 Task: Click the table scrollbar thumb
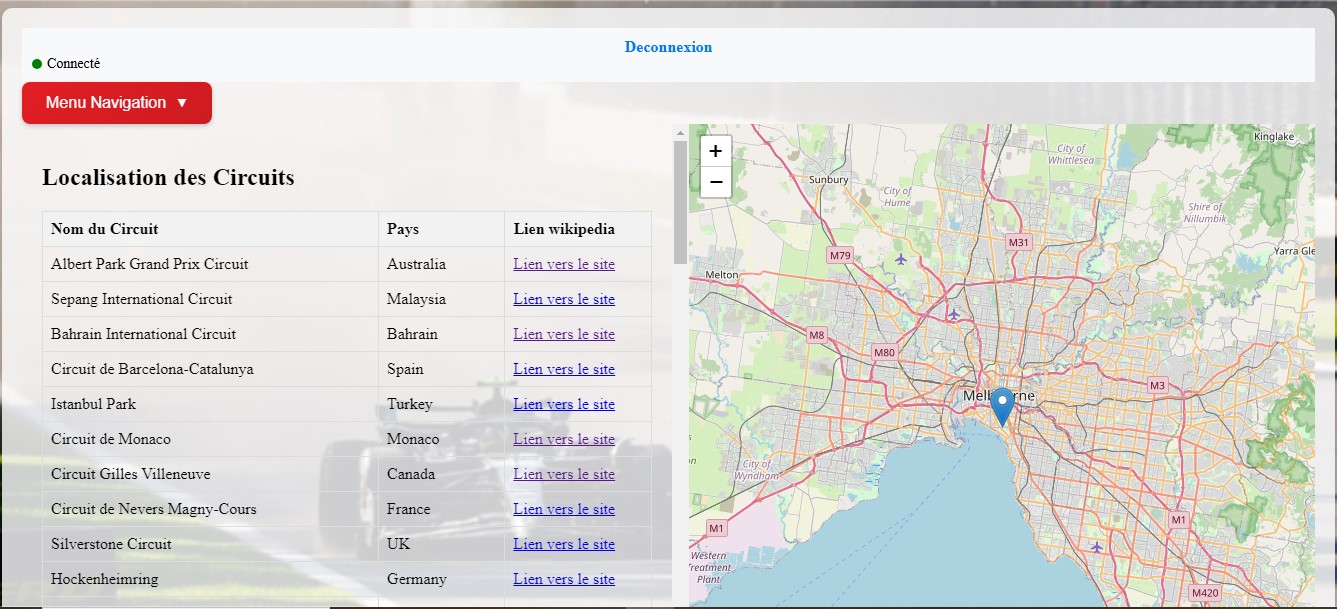click(680, 202)
